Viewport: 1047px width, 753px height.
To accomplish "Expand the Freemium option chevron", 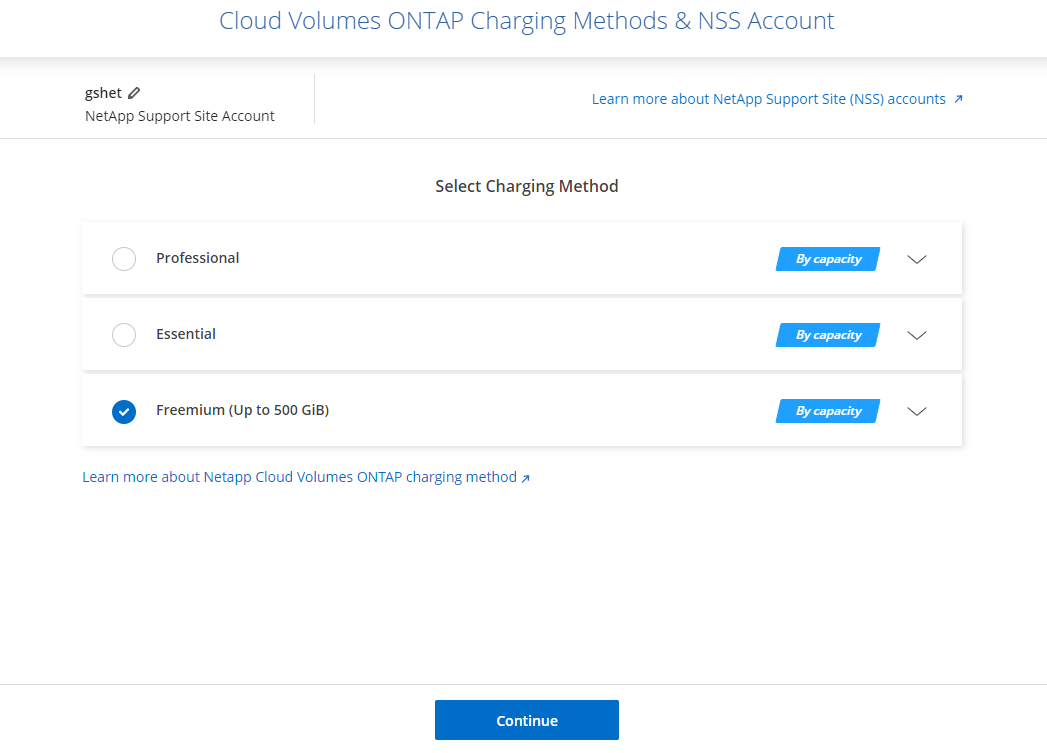I will click(917, 411).
